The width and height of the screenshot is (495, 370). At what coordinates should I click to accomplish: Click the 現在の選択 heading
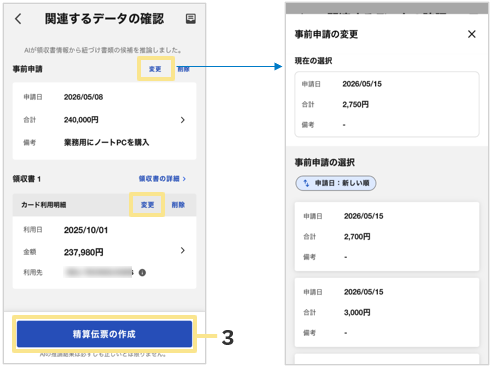(313, 61)
